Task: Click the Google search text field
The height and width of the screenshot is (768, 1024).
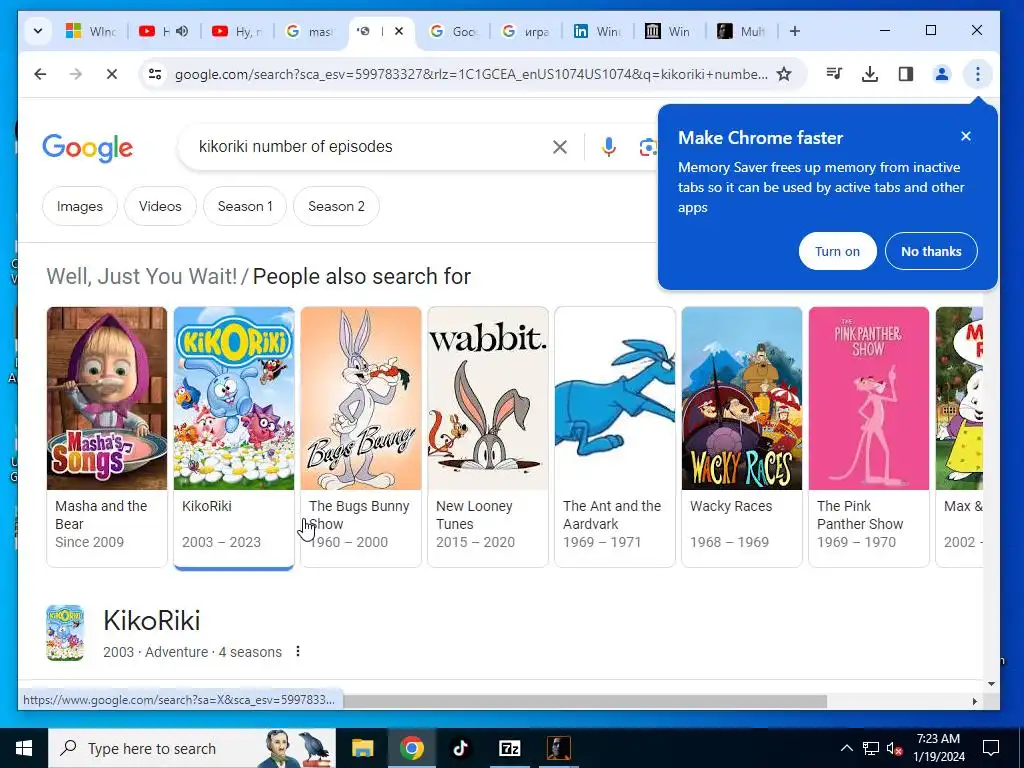Action: pos(366,146)
